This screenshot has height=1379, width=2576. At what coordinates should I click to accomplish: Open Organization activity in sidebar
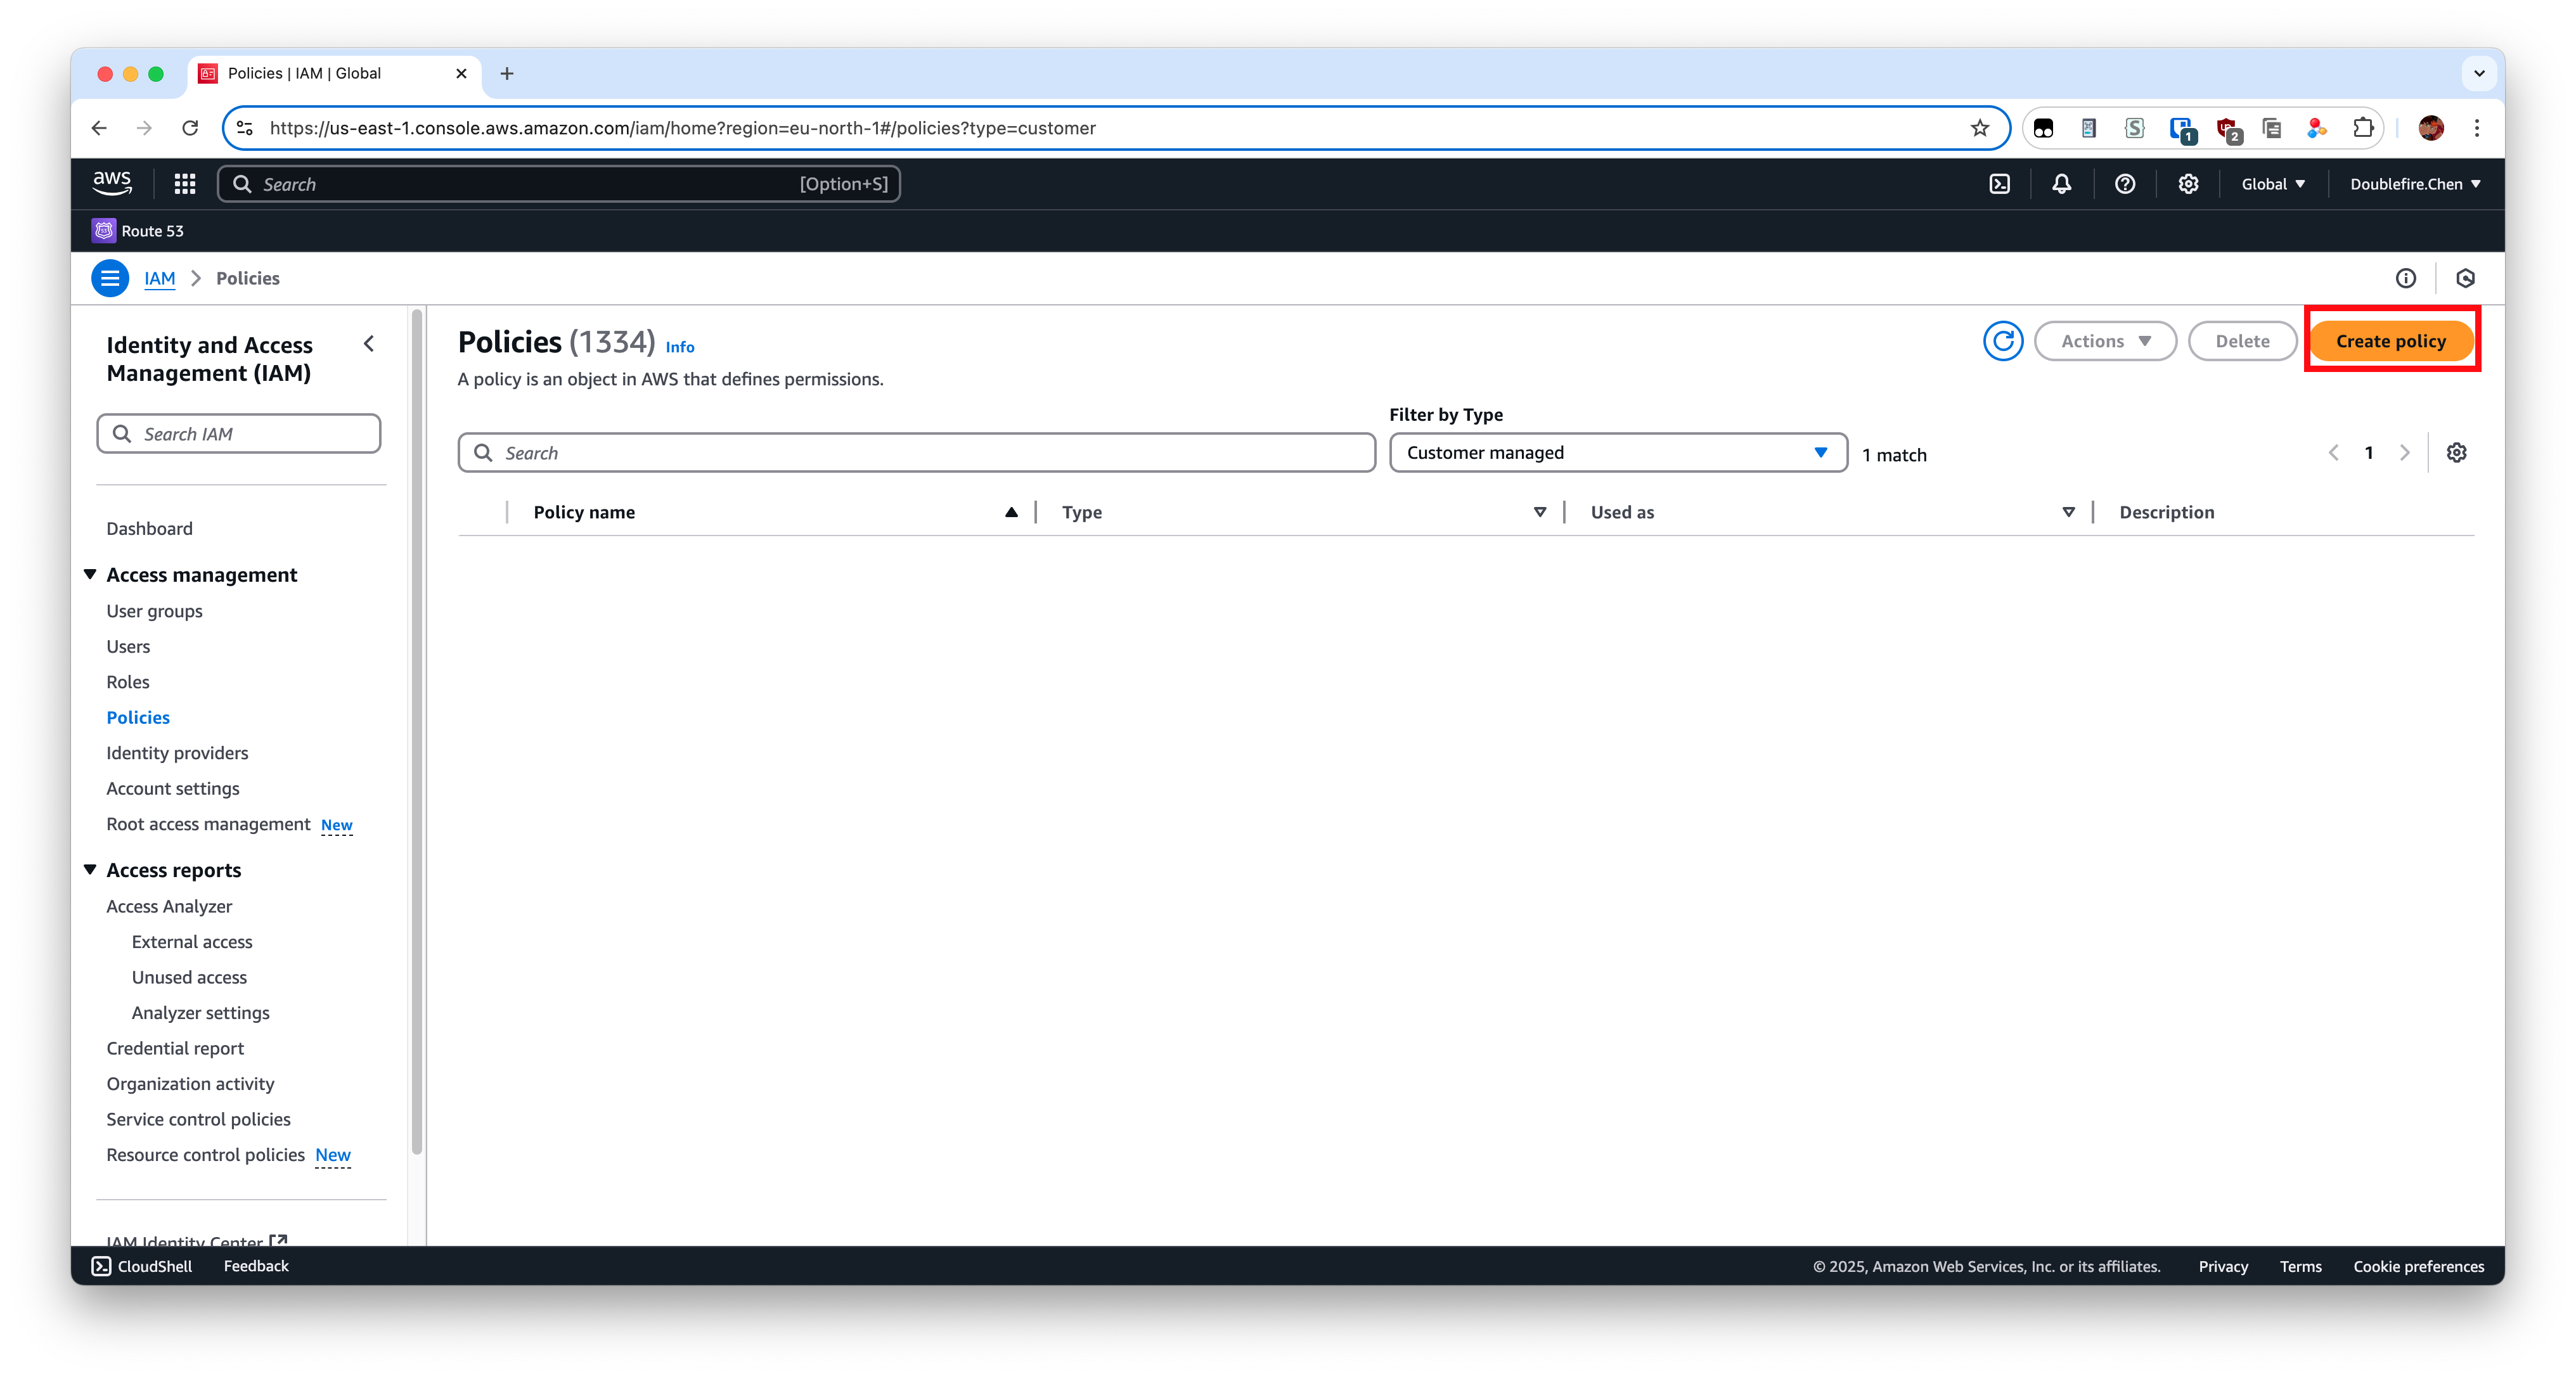tap(190, 1084)
